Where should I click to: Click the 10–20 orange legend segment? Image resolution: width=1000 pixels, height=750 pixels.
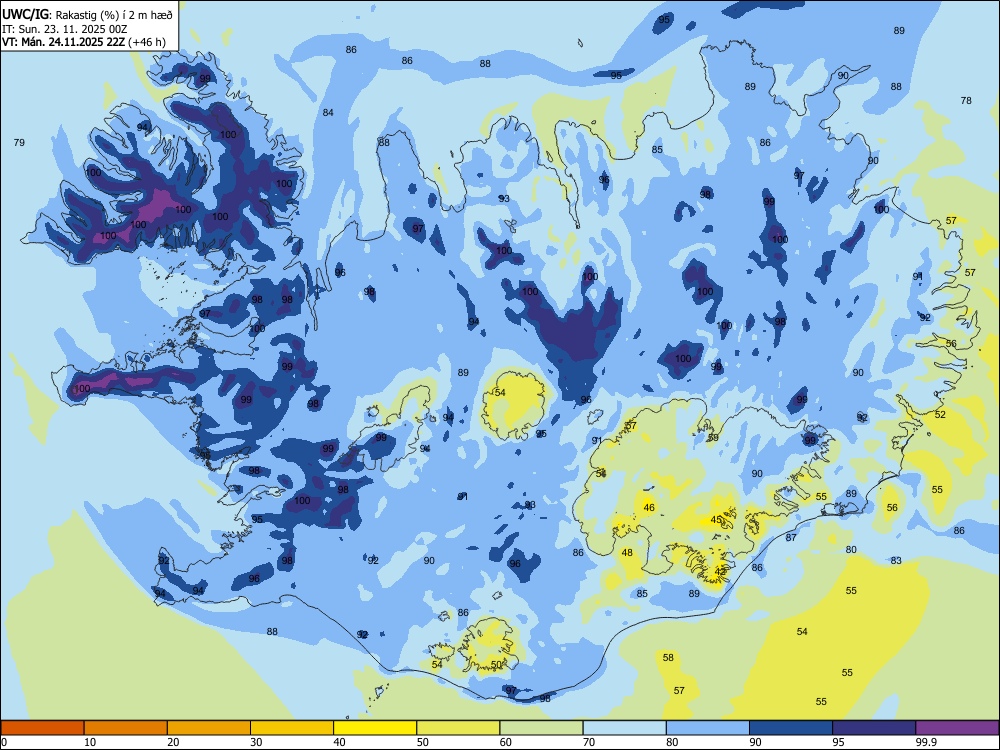click(126, 728)
